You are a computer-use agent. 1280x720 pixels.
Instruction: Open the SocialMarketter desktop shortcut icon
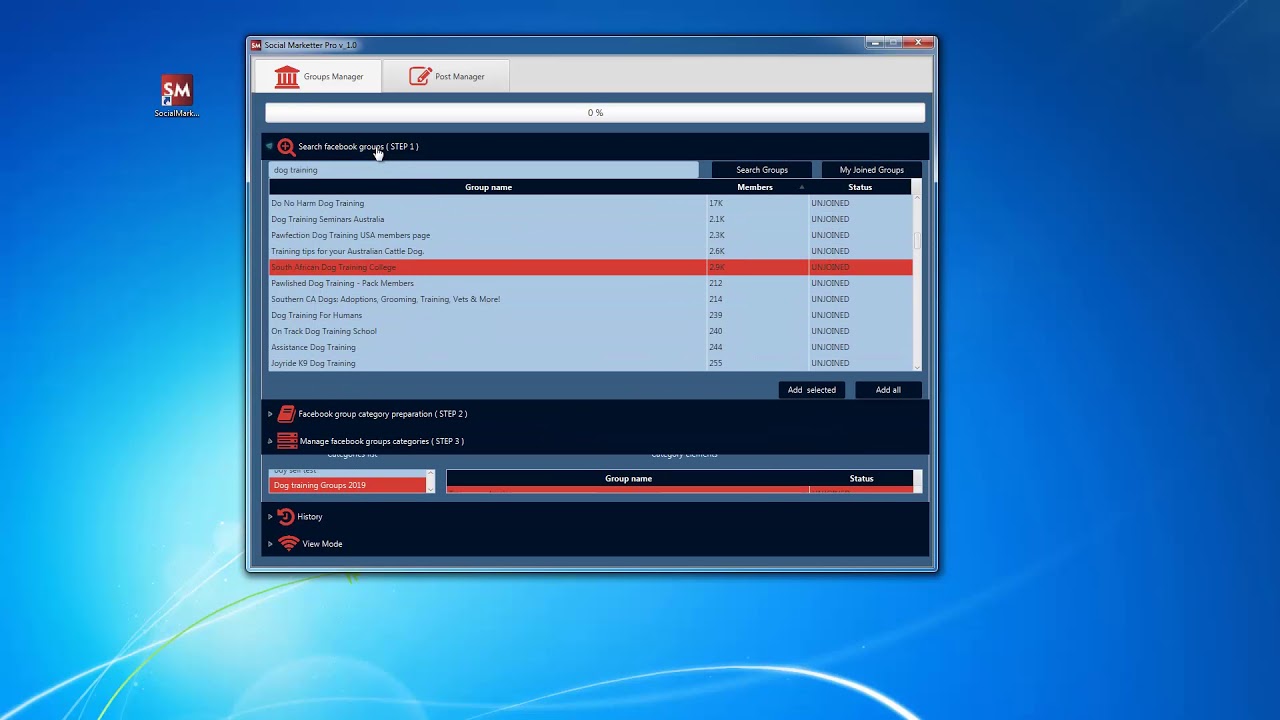(x=177, y=96)
